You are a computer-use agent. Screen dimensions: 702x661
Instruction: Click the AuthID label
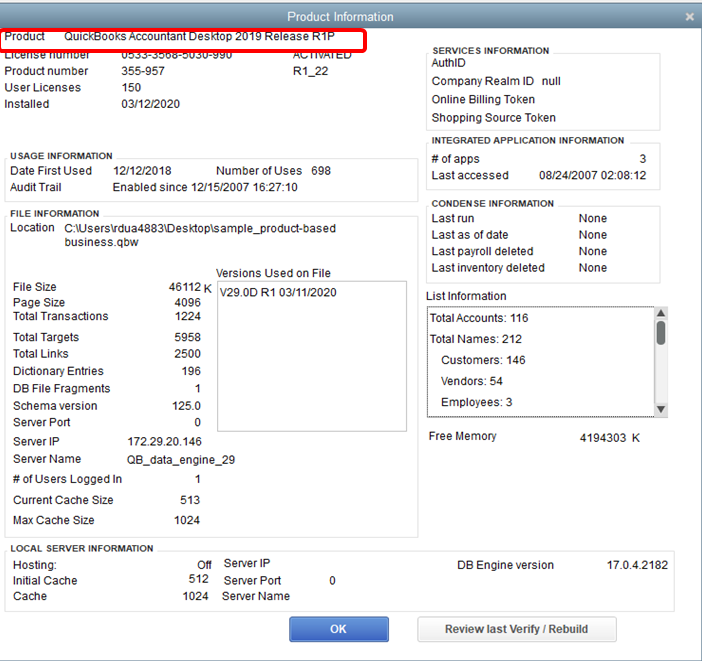pos(449,63)
